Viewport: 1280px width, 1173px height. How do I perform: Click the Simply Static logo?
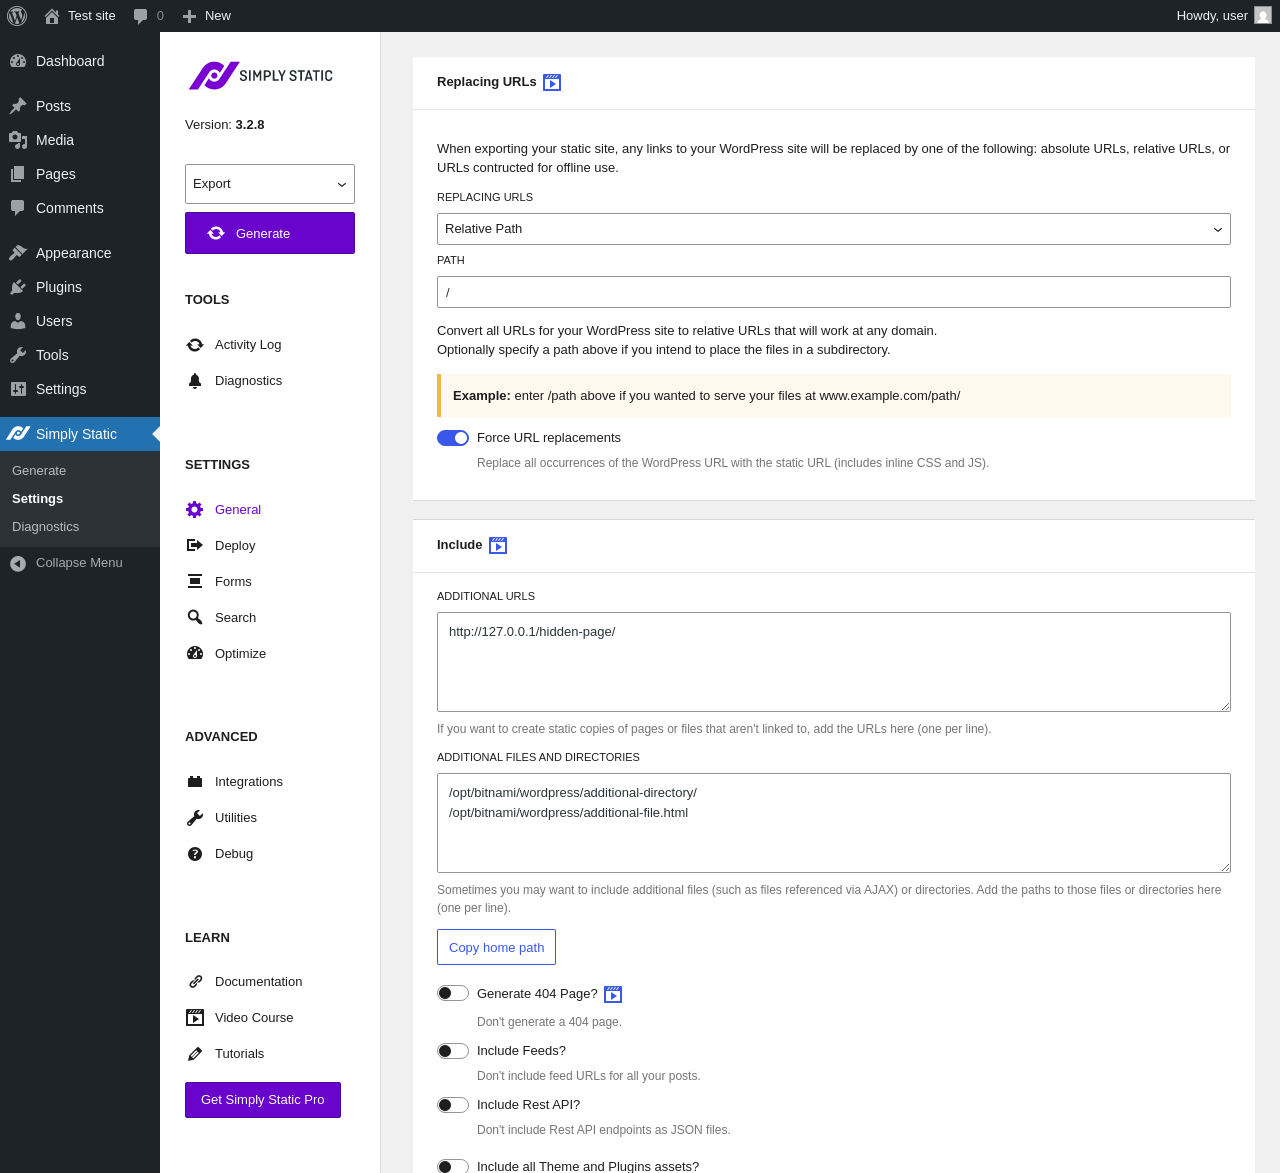coord(261,76)
